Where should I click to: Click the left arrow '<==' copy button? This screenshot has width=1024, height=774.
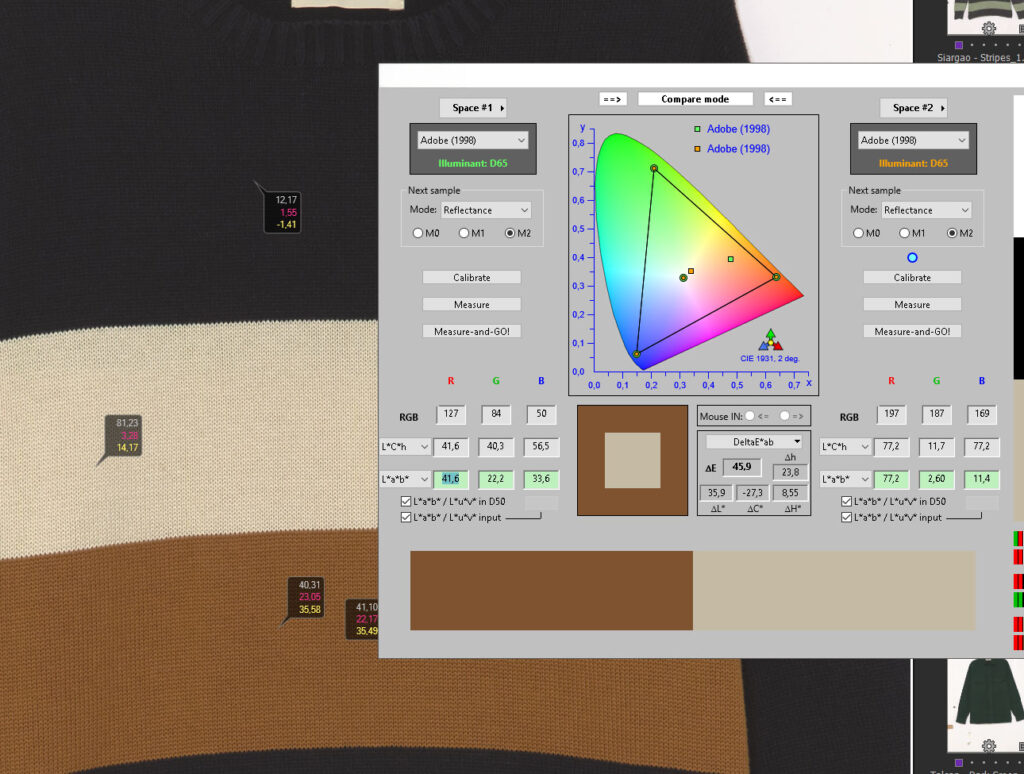click(x=778, y=99)
